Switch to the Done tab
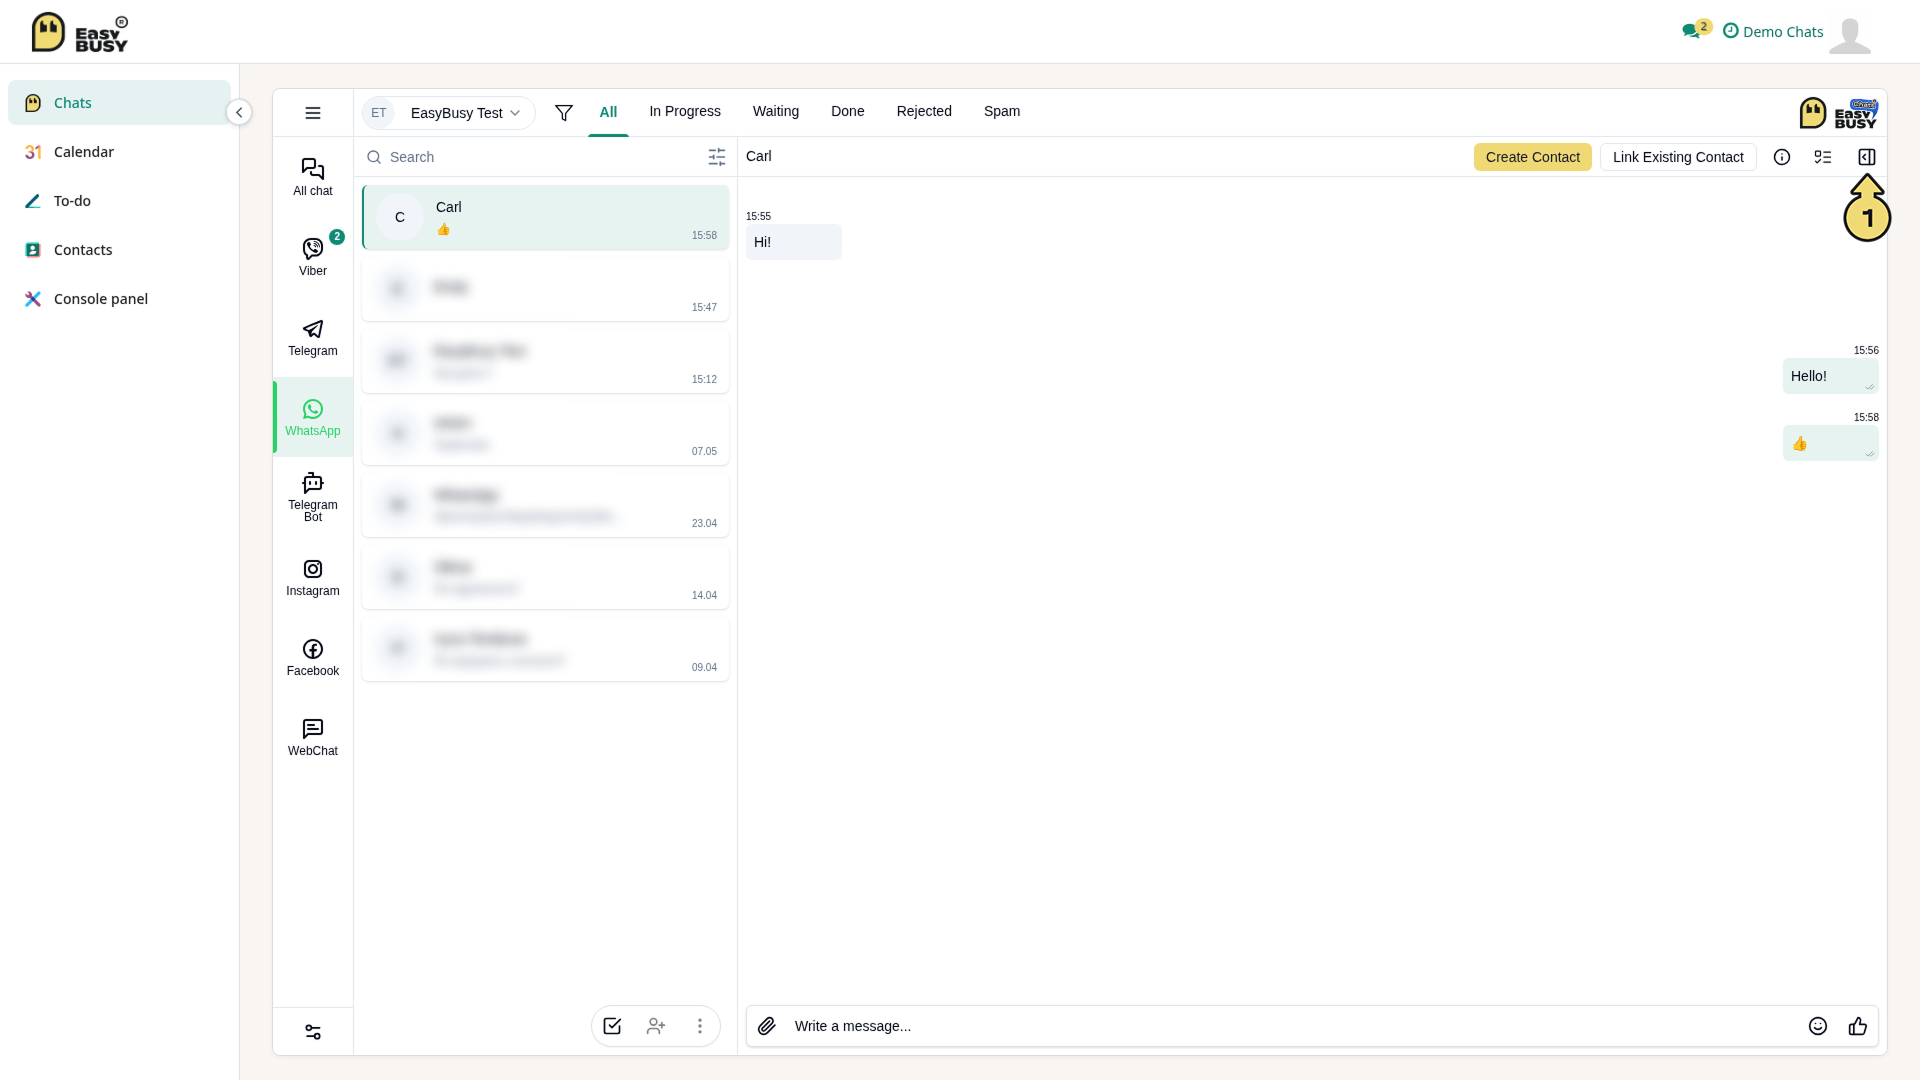This screenshot has height=1080, width=1920. pyautogui.click(x=848, y=111)
